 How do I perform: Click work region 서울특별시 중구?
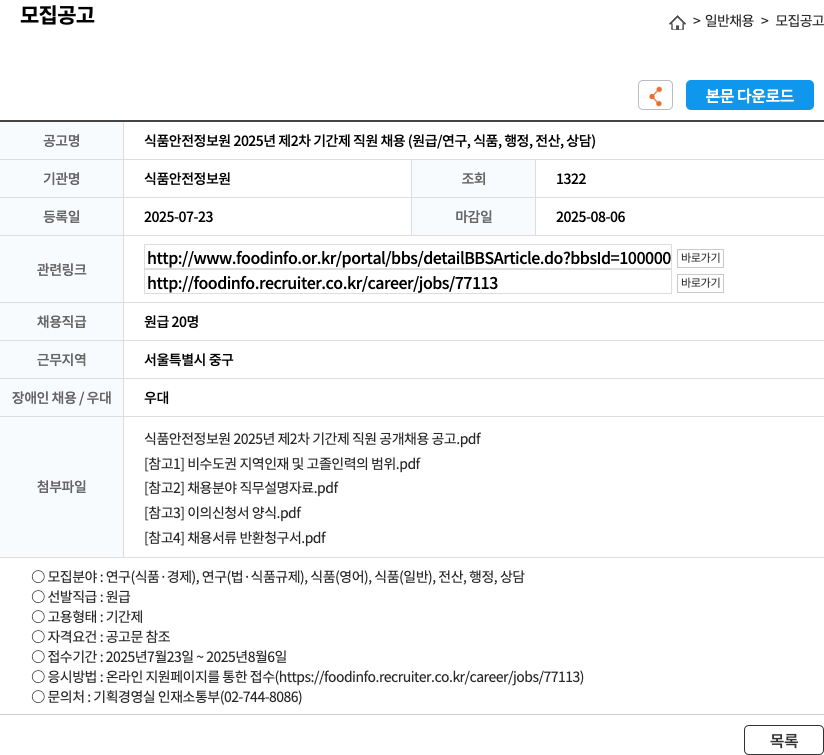189,360
